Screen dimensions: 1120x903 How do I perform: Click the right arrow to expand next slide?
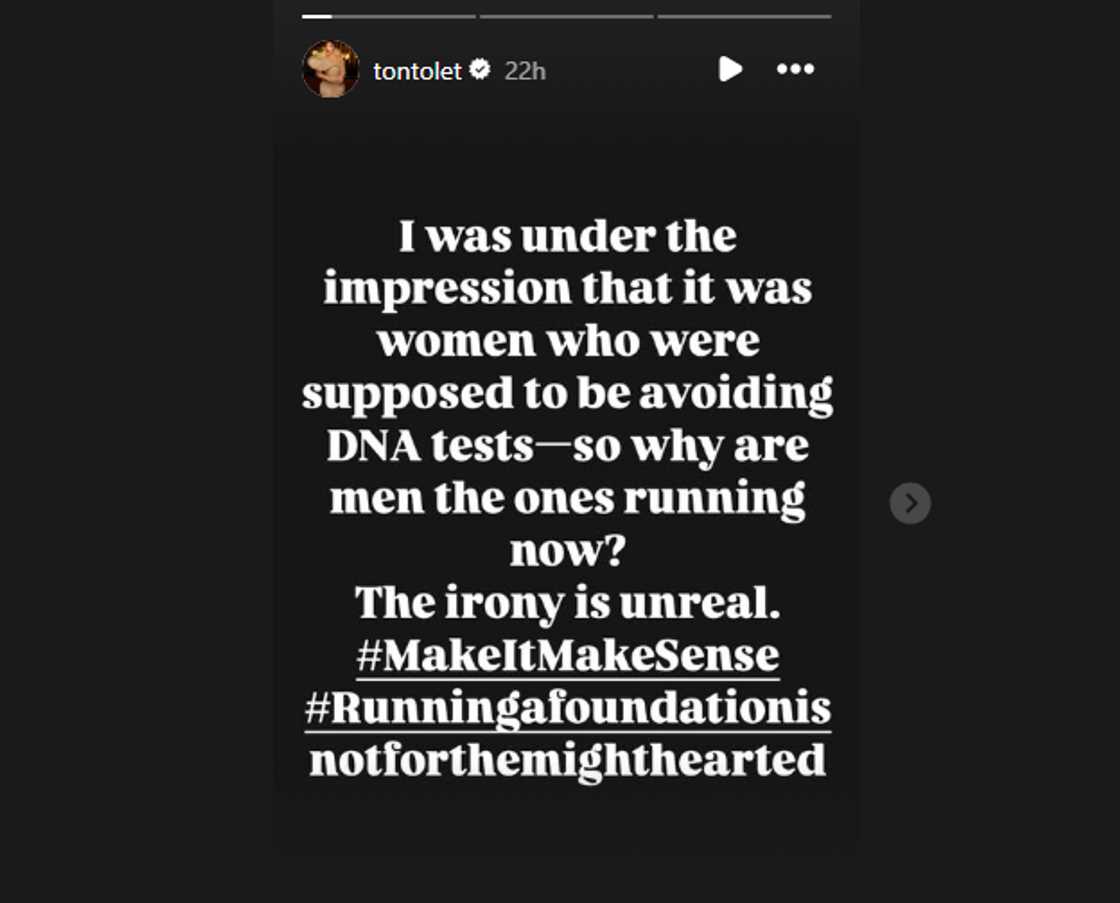point(910,503)
